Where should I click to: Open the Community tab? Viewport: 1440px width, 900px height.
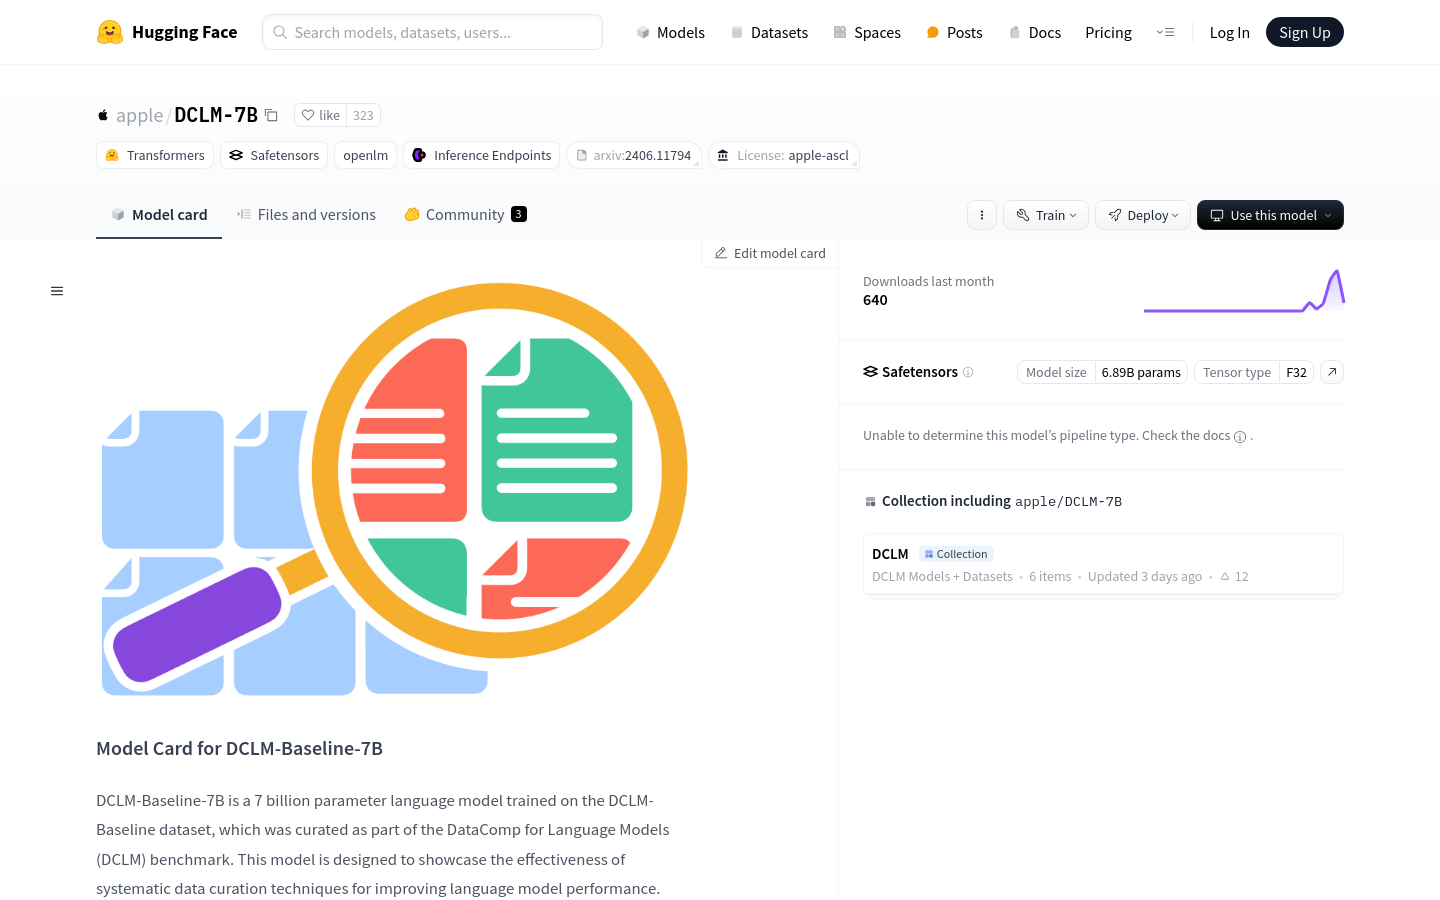[x=465, y=215]
